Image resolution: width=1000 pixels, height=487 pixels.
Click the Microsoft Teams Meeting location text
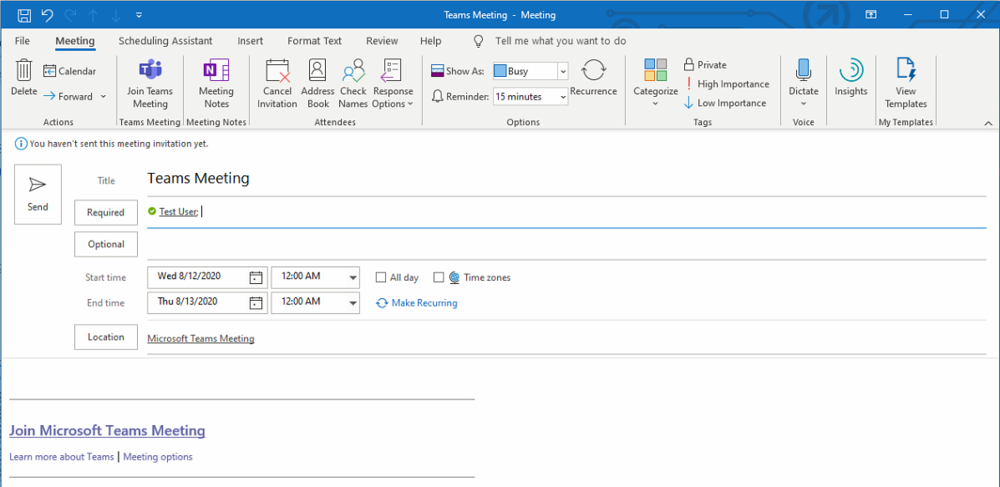pyautogui.click(x=201, y=338)
